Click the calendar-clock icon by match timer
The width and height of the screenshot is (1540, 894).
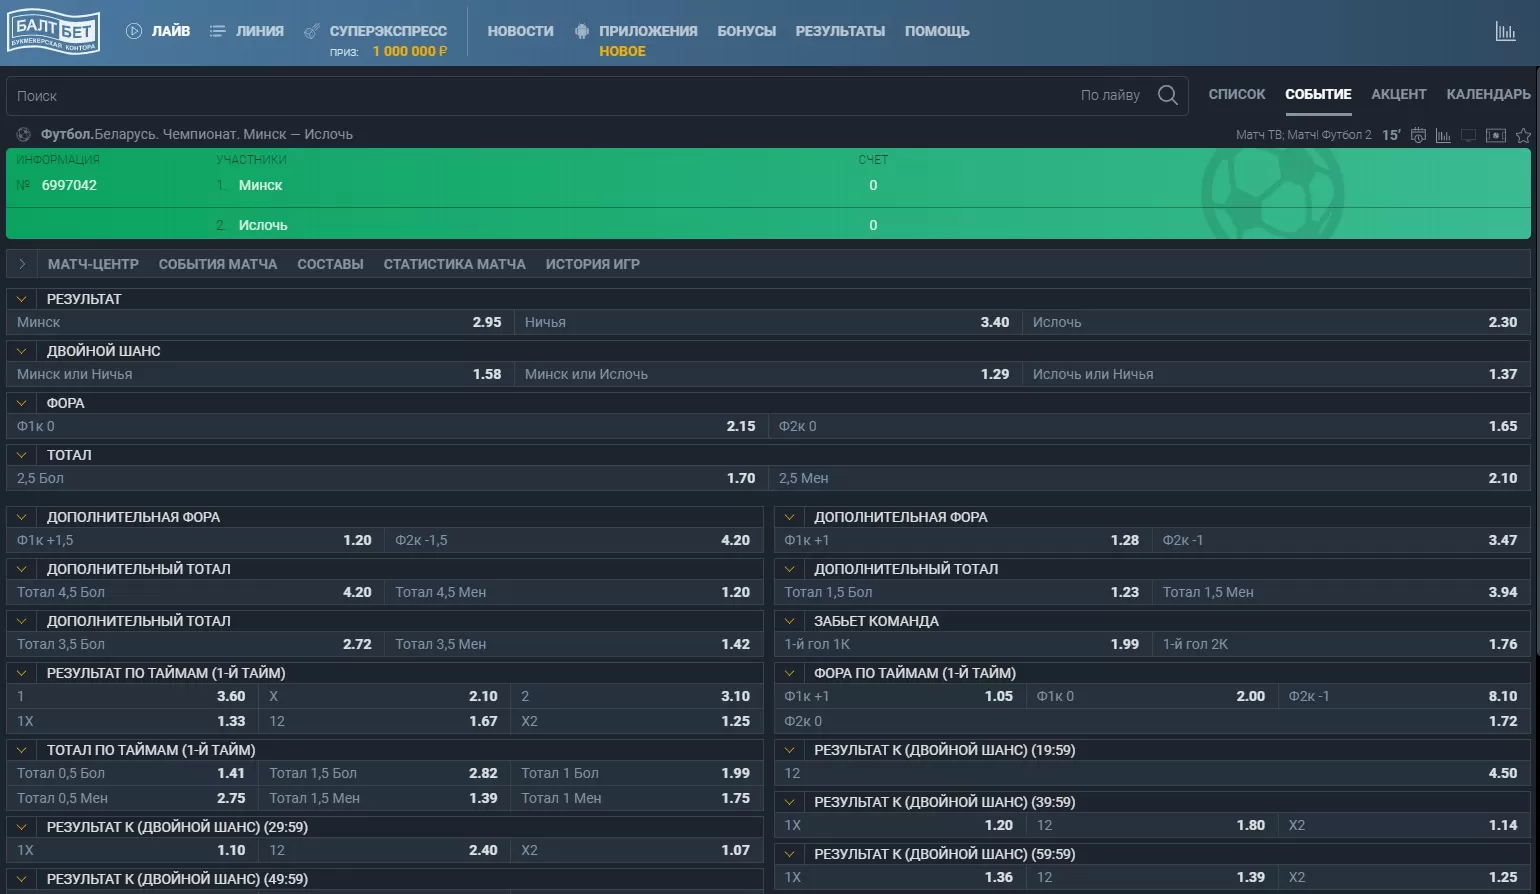click(x=1418, y=135)
